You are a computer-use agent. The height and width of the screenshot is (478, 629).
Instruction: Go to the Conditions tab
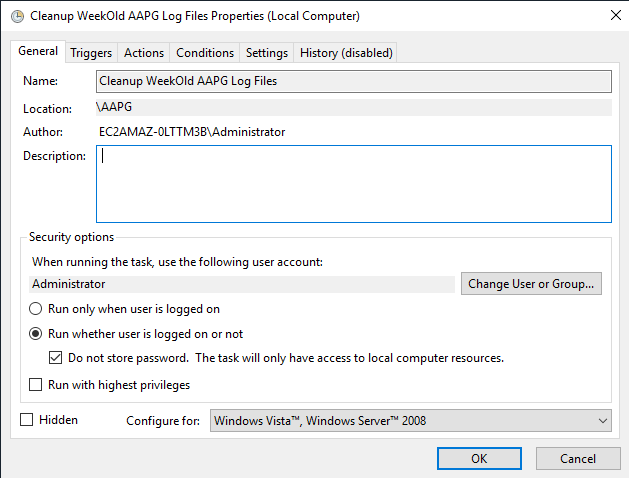205,53
